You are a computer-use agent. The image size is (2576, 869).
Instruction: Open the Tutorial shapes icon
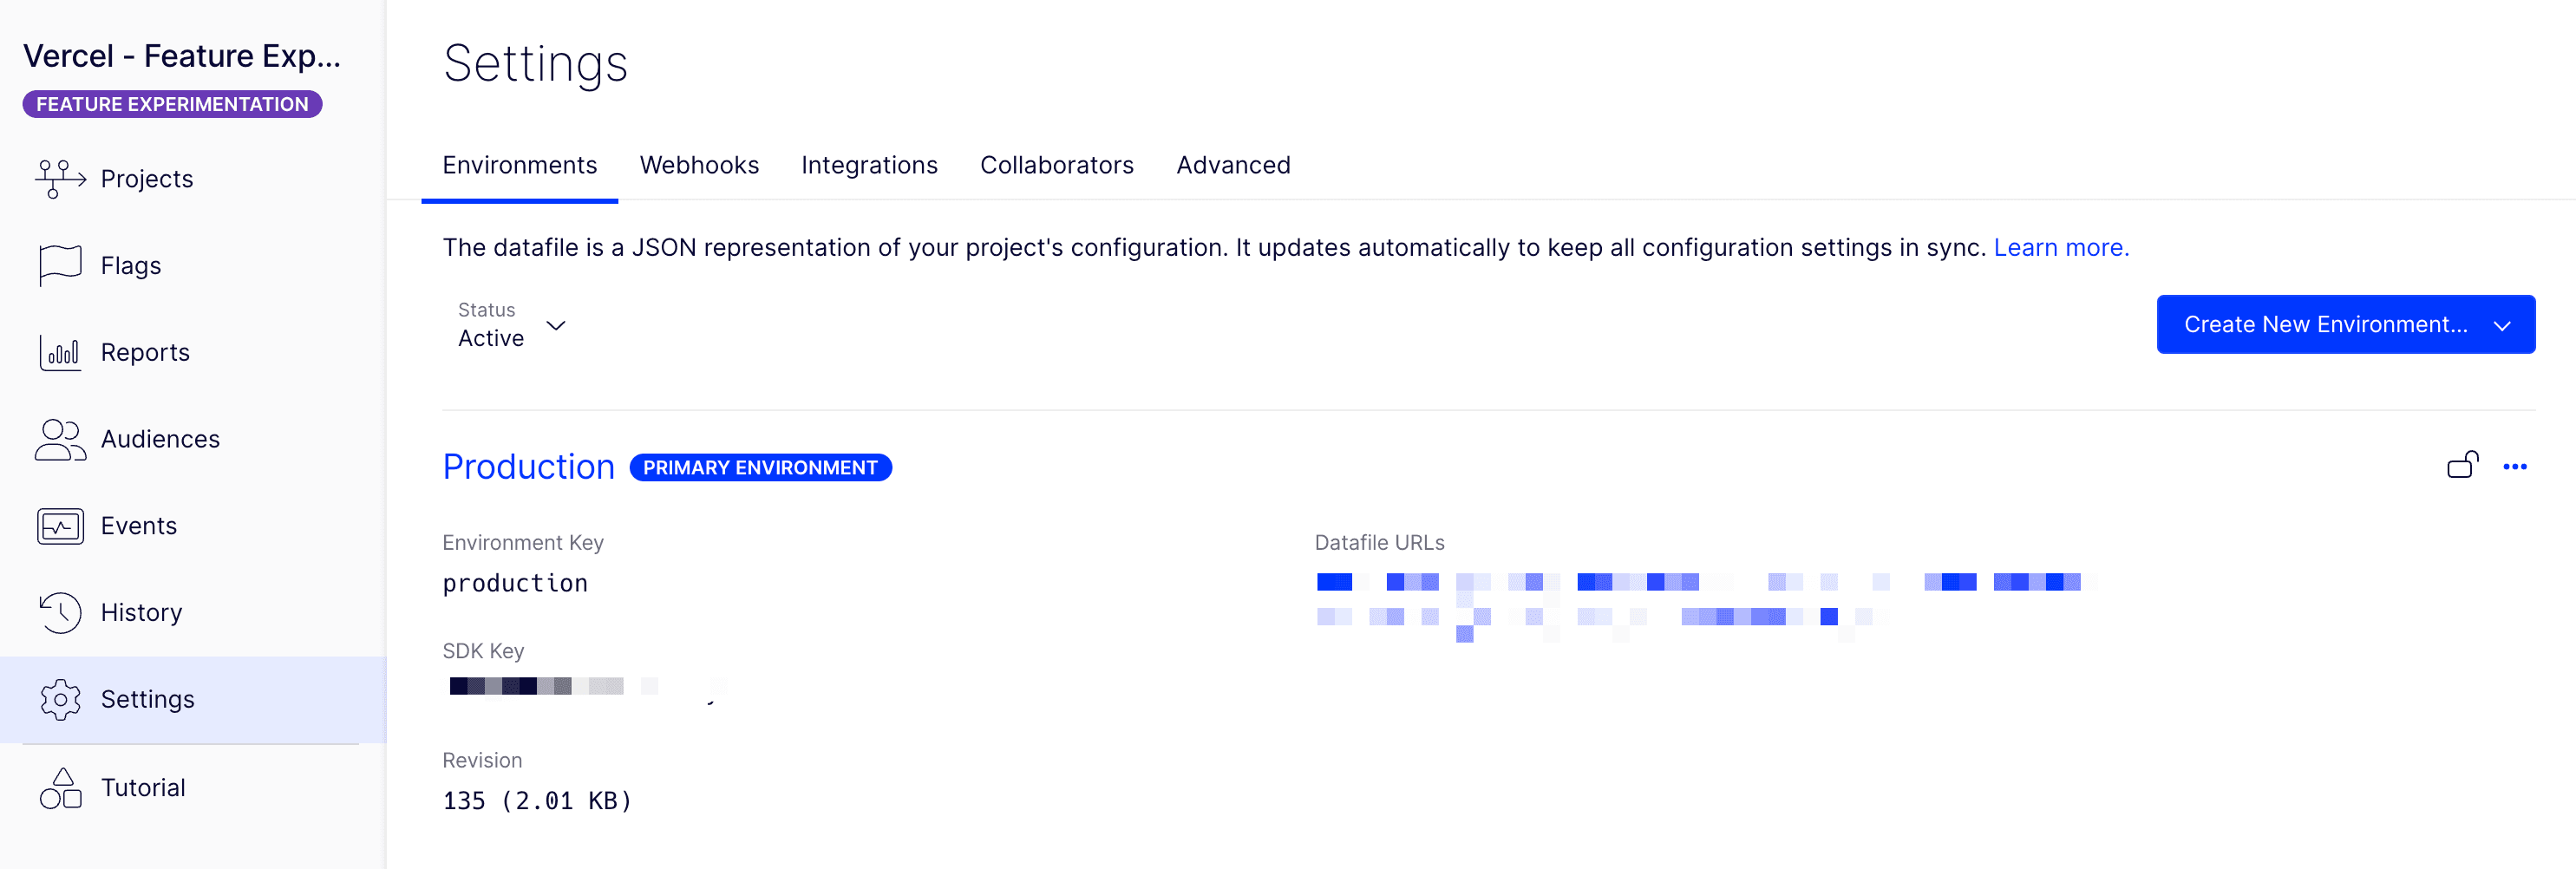coord(60,788)
